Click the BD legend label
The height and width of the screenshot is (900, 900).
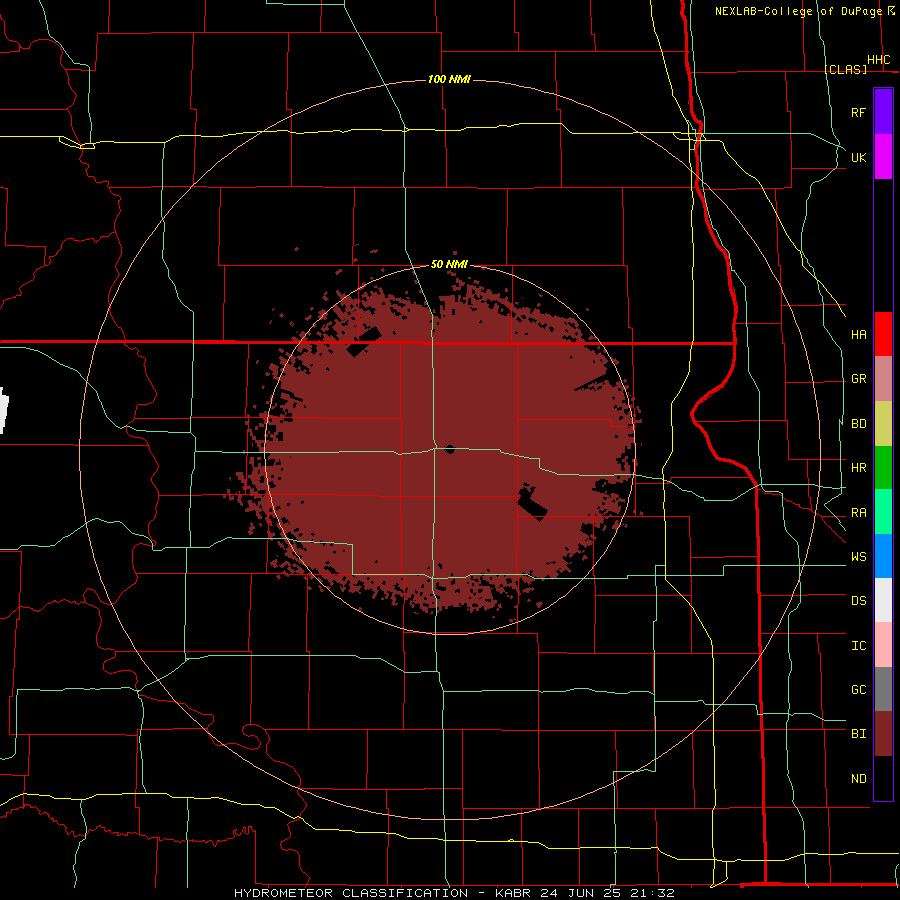tap(858, 424)
